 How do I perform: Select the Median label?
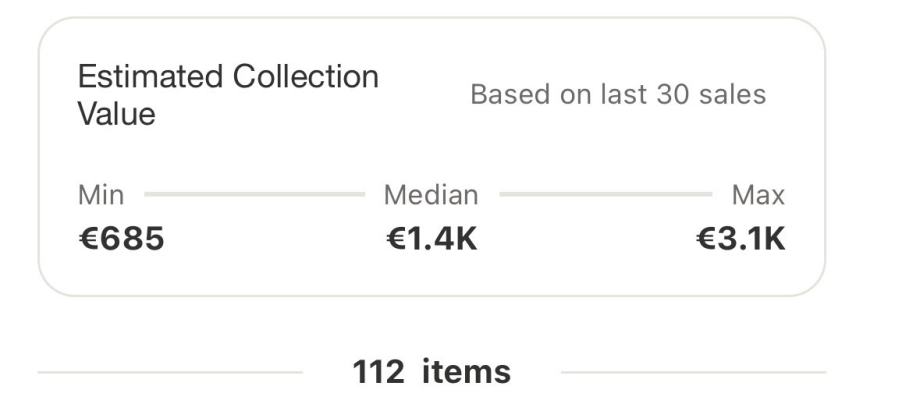431,195
